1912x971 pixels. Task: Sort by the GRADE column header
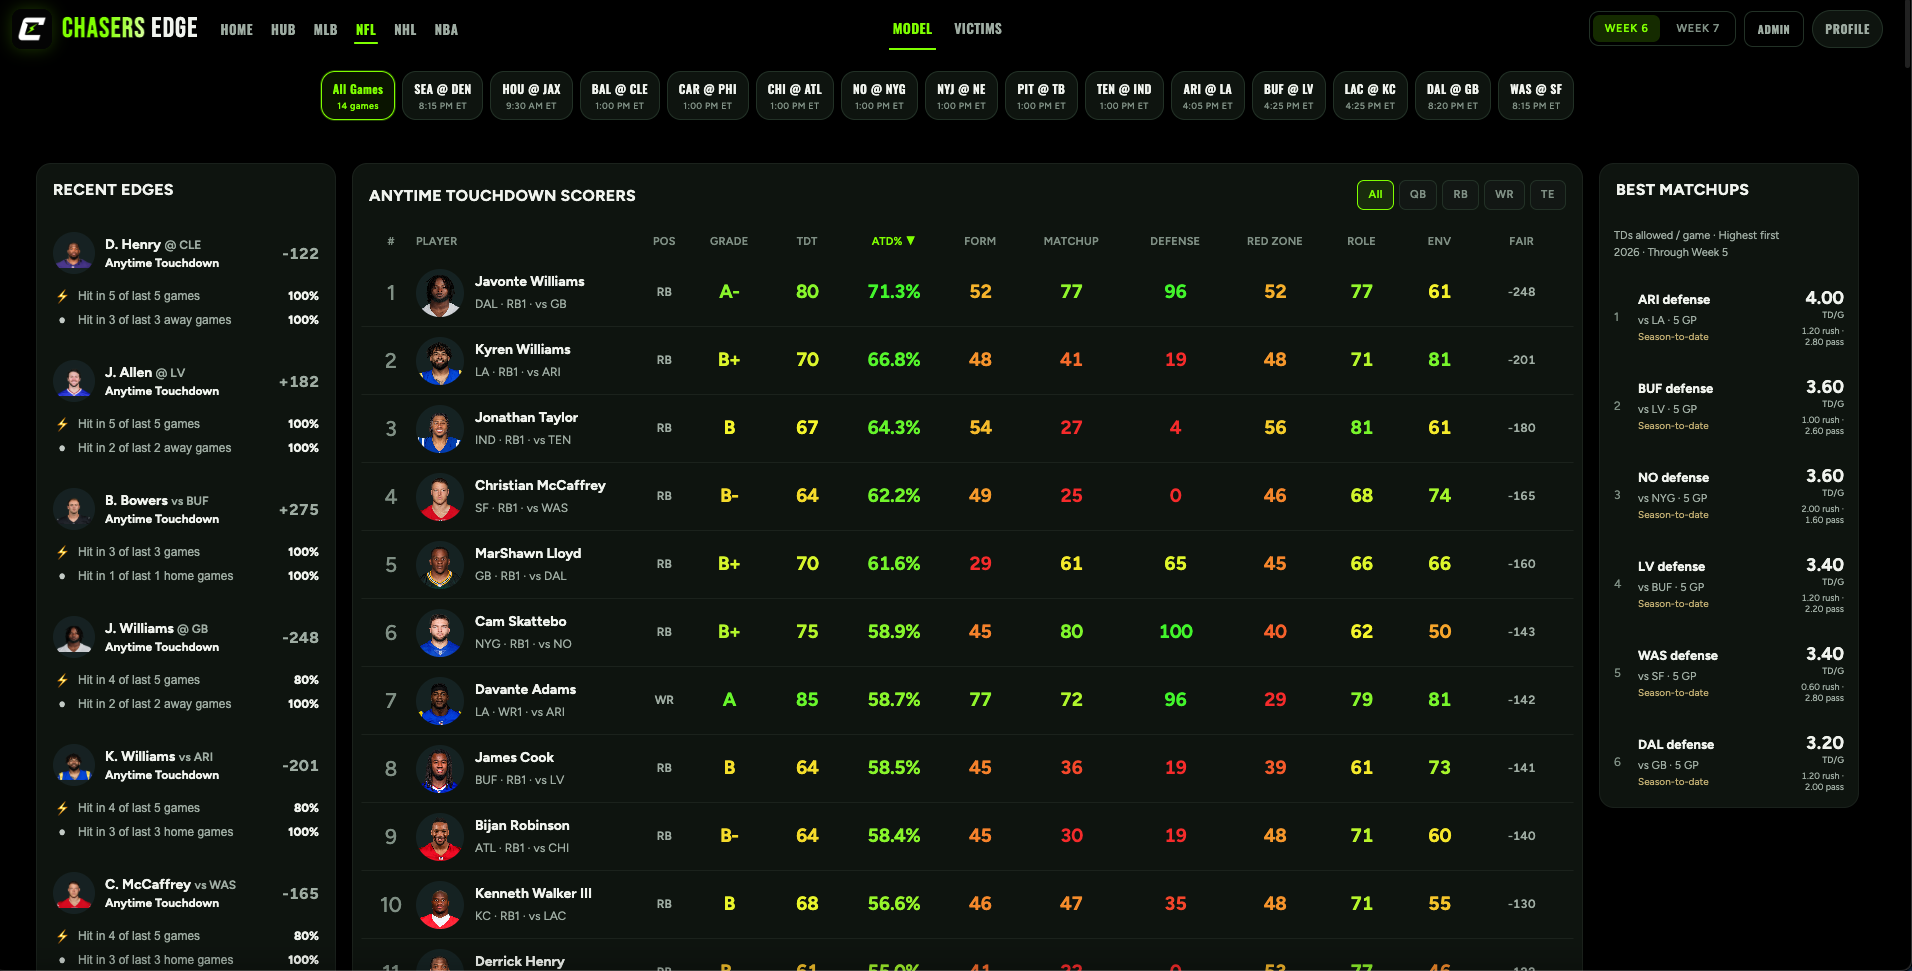(x=729, y=241)
